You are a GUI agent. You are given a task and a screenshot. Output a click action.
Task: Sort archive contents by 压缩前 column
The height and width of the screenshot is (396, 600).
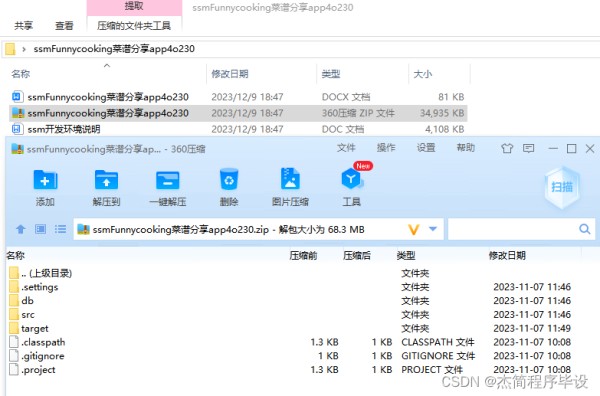click(303, 255)
